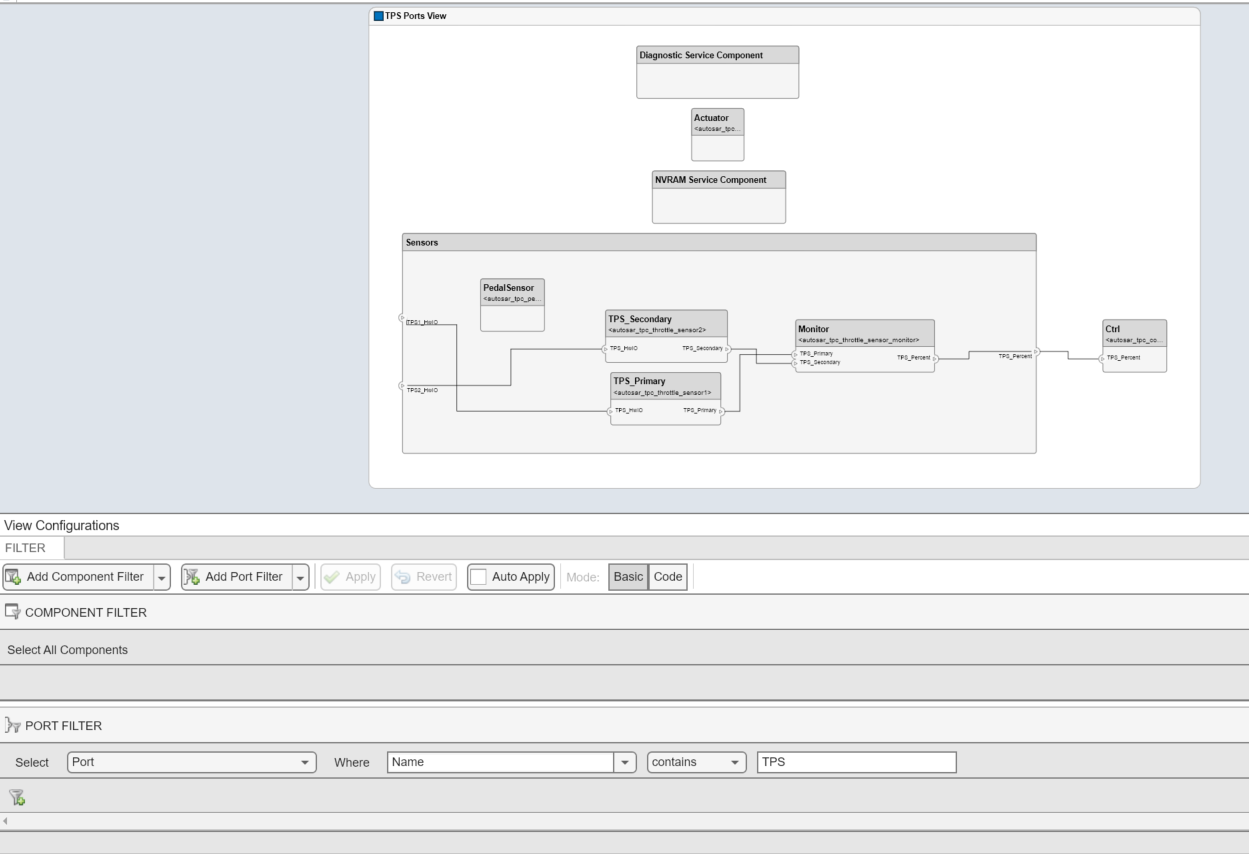Click the TPS Ports View blue icon

pyautogui.click(x=378, y=16)
